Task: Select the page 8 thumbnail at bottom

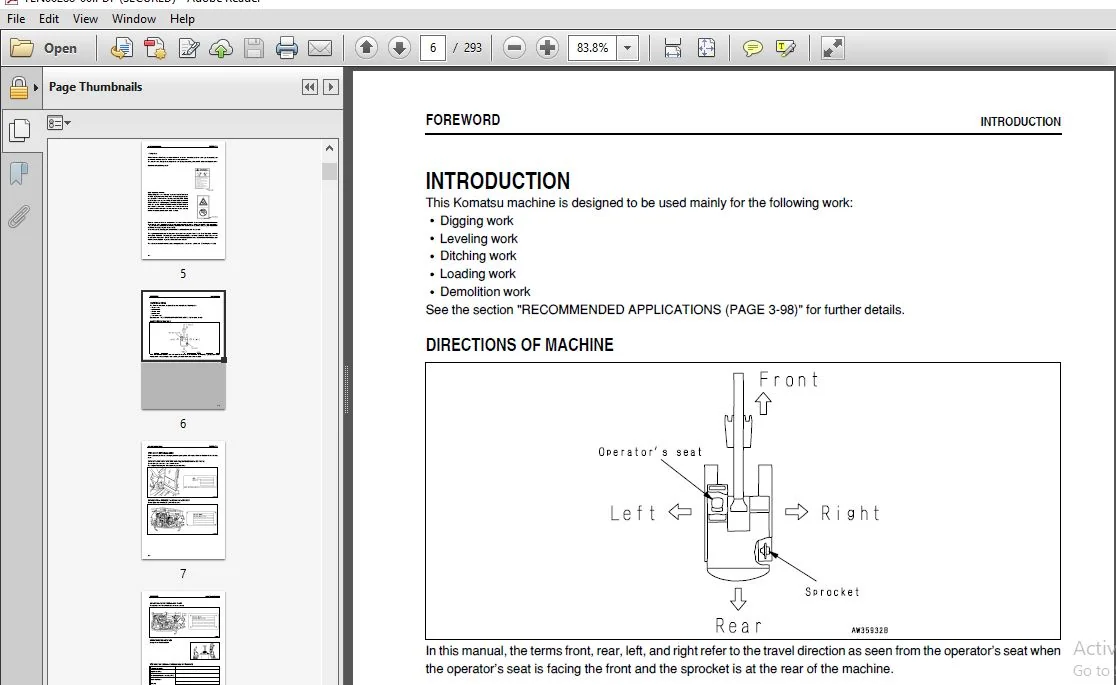Action: (183, 638)
